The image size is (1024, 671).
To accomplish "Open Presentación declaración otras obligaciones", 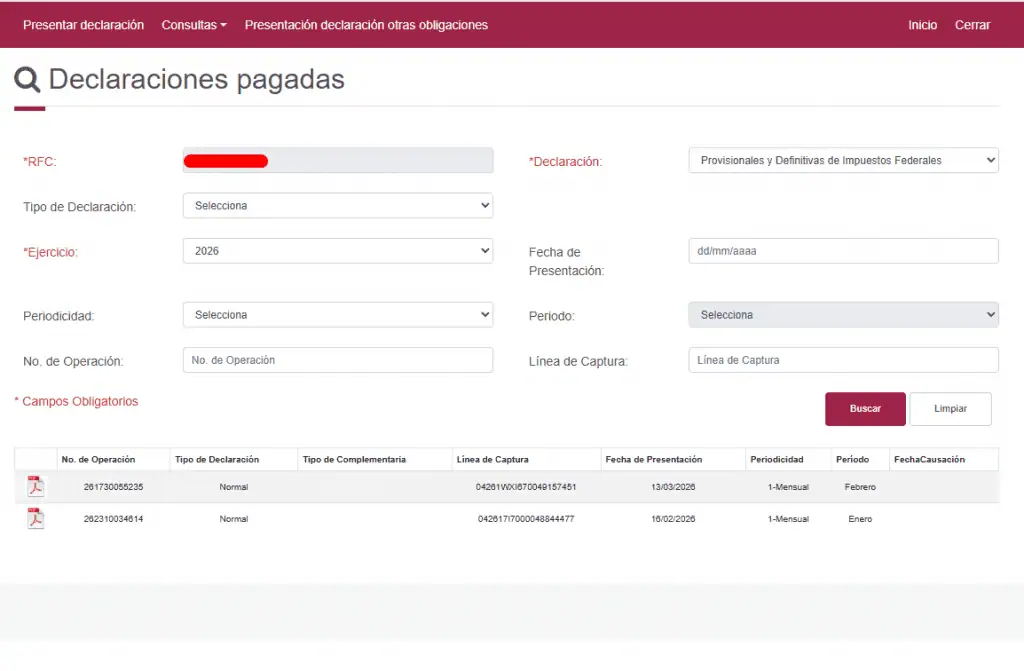I will click(366, 25).
